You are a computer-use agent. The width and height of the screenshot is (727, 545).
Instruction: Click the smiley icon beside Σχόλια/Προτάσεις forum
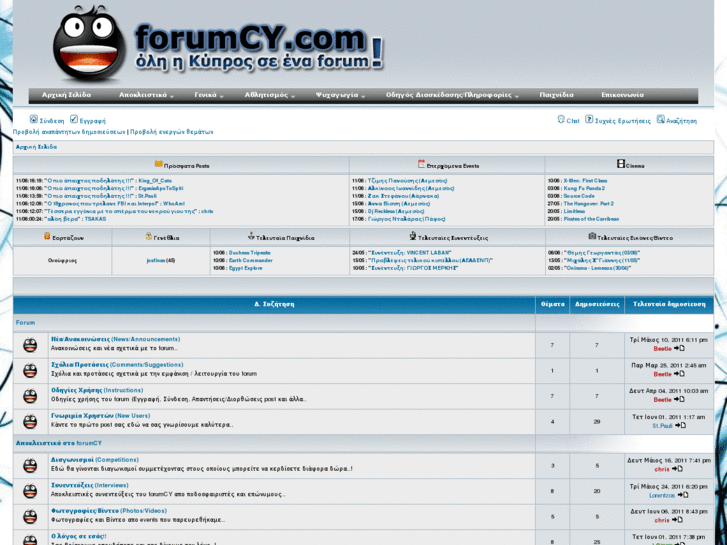coord(30,371)
